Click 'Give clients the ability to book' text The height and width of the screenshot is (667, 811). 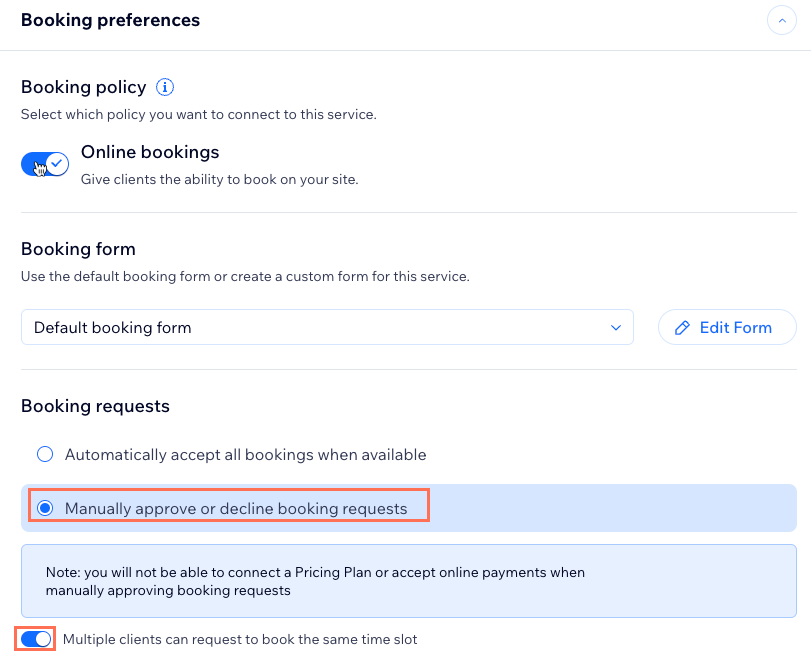tap(219, 179)
